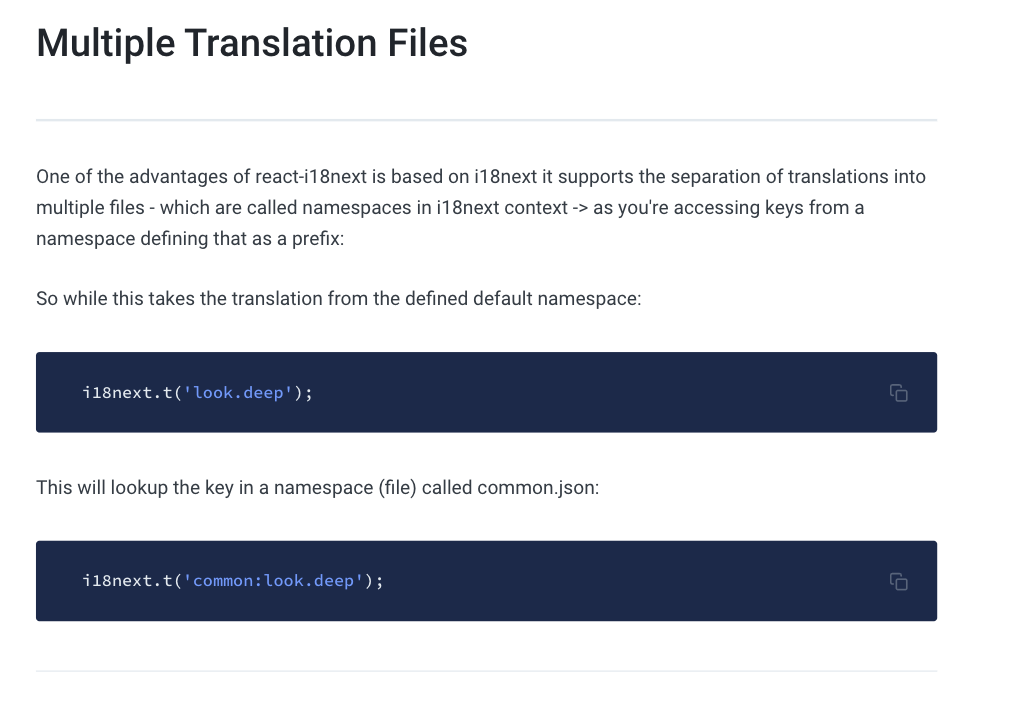Click the word "prefix:" ending the intro paragraph
Image resolution: width=1017 pixels, height=703 pixels.
pos(316,239)
